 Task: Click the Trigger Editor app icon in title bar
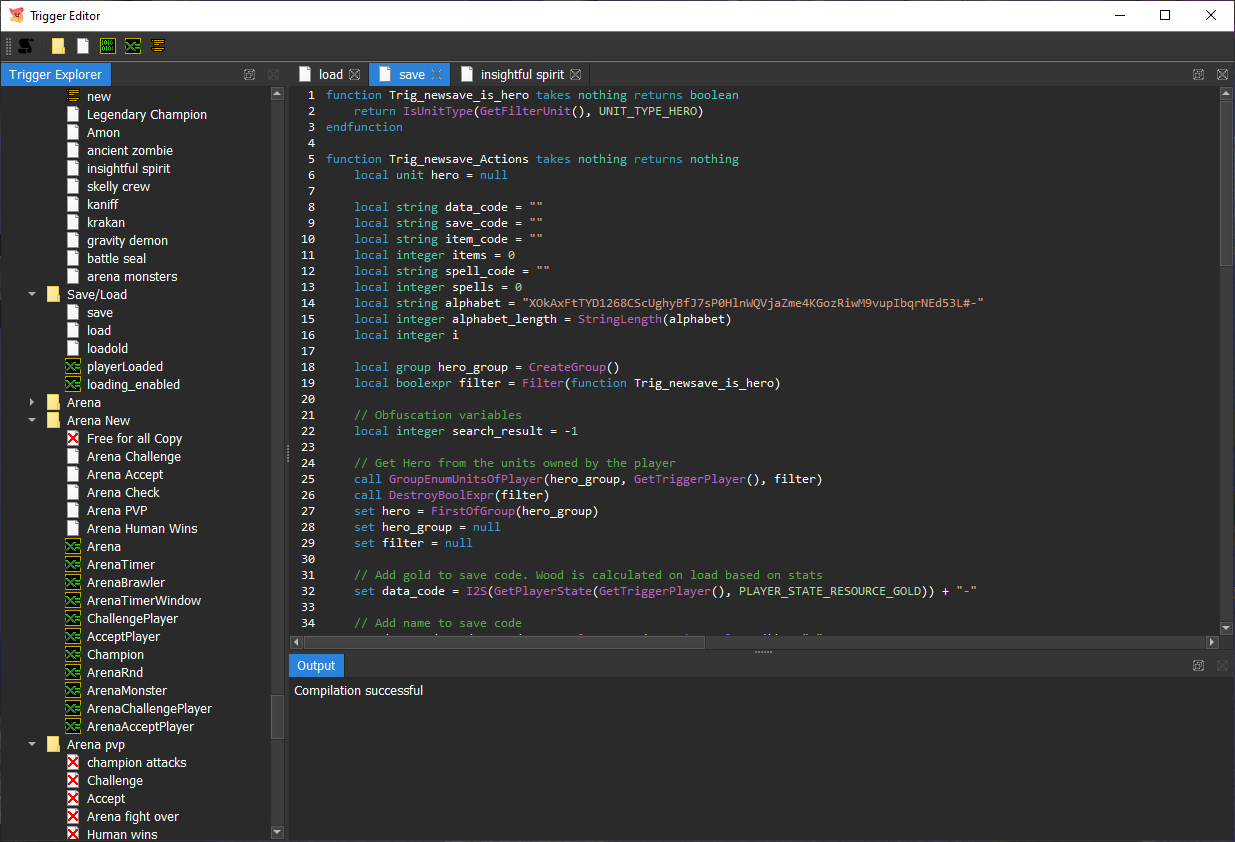(x=16, y=16)
